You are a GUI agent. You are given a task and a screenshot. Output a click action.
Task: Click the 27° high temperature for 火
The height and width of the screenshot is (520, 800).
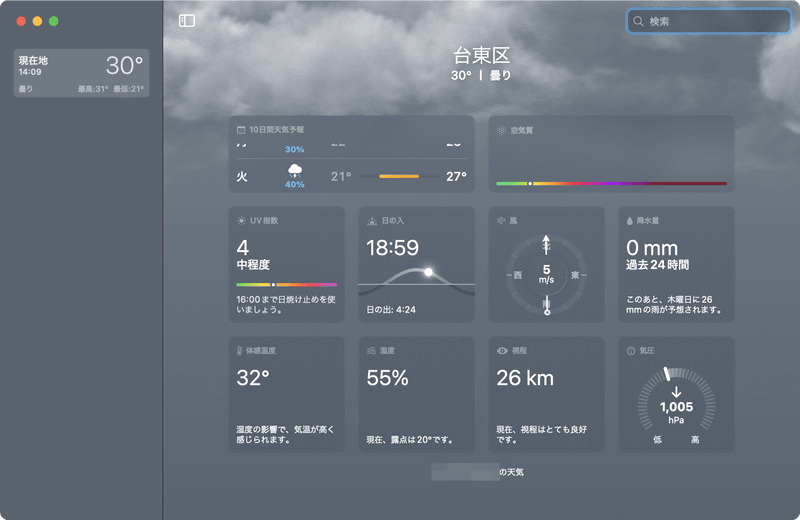pos(456,177)
